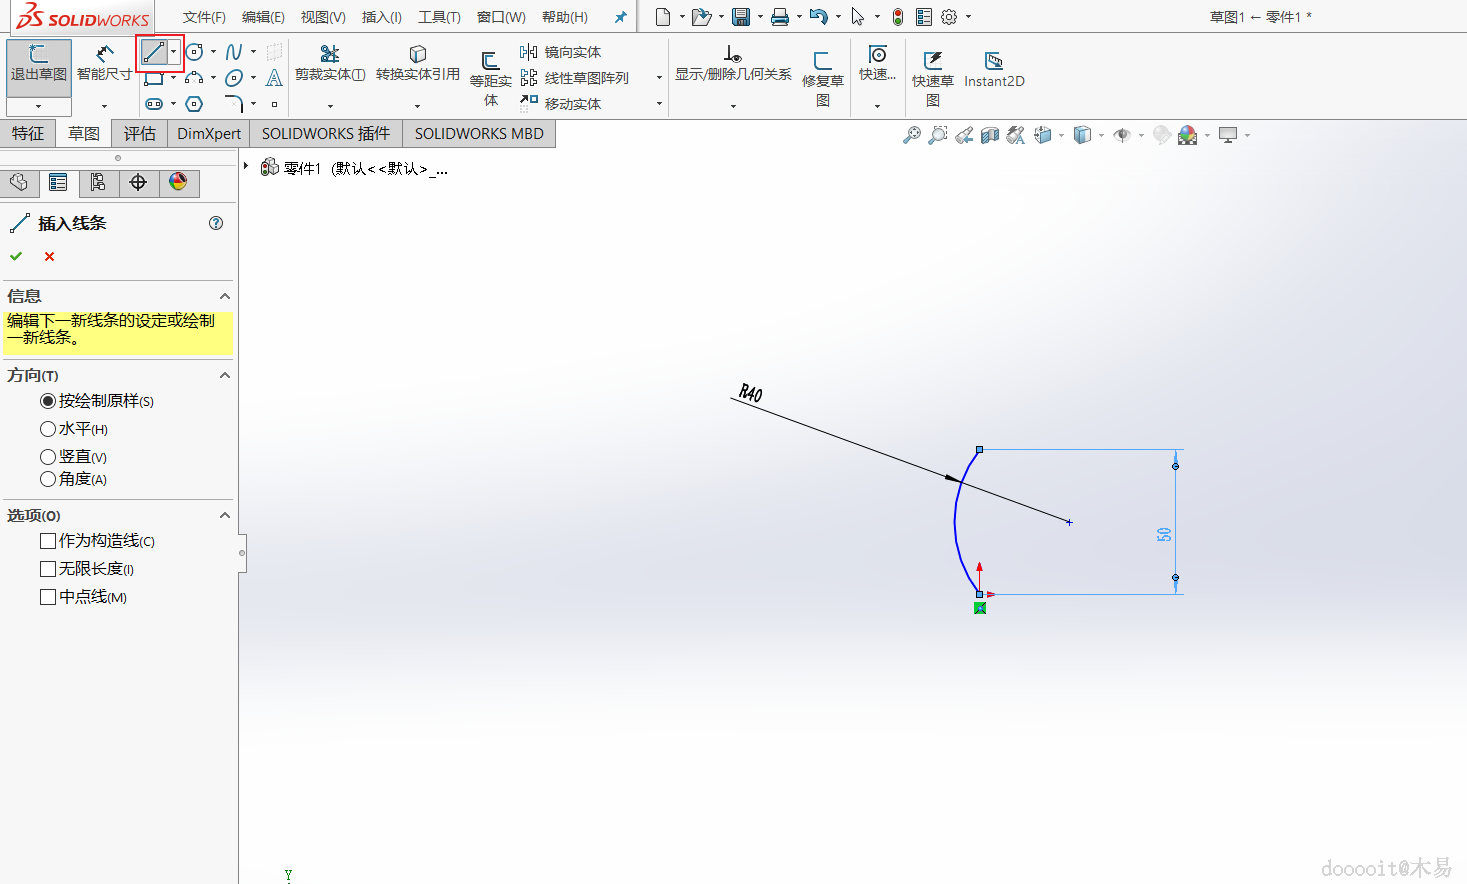Check the 无限长度 (infinite length) option
The height and width of the screenshot is (884, 1467).
click(48, 569)
